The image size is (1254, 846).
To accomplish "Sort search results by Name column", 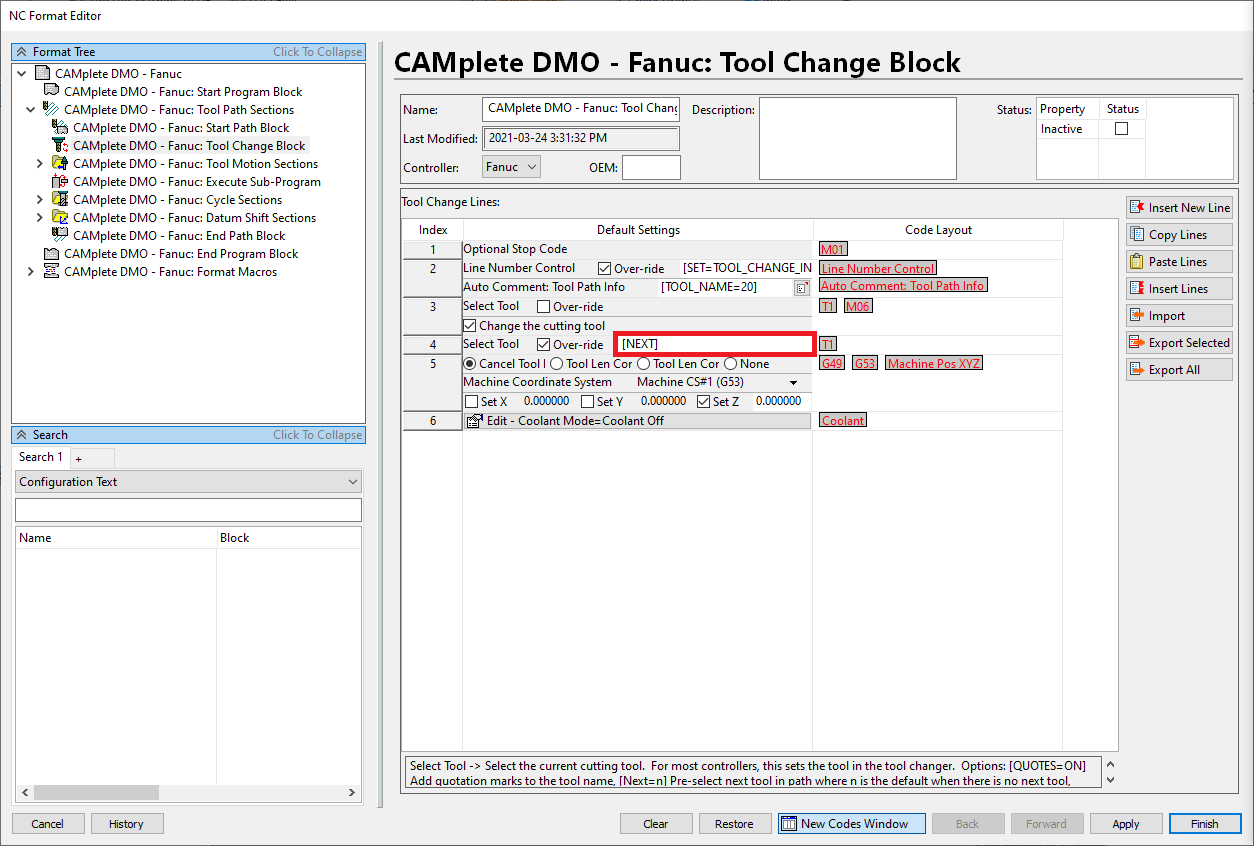I will click(116, 538).
